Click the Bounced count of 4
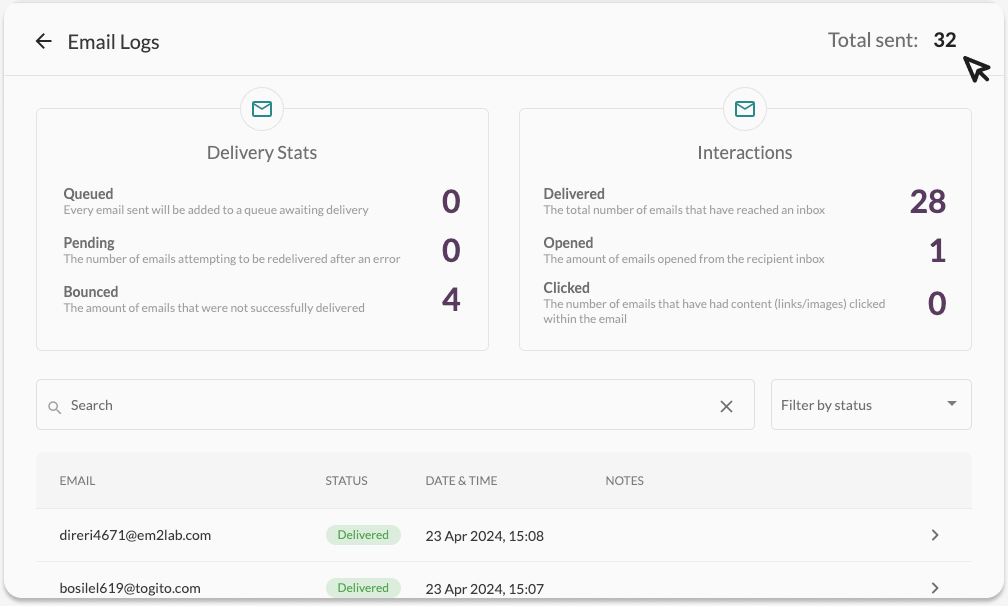 click(451, 299)
